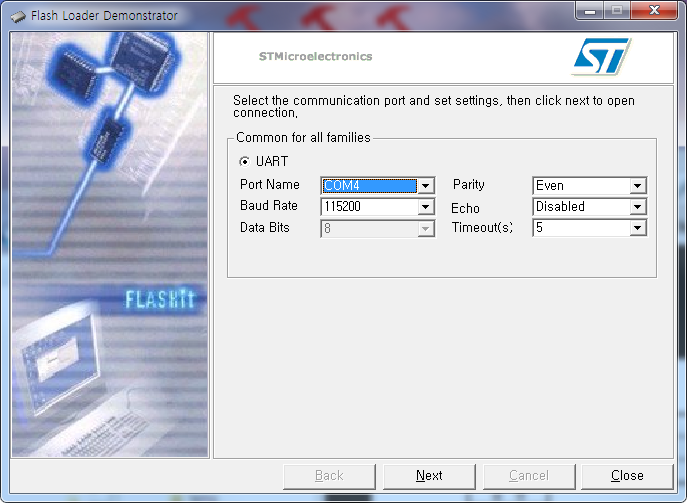
Task: Expand the Echo dropdown arrow
Action: (637, 207)
